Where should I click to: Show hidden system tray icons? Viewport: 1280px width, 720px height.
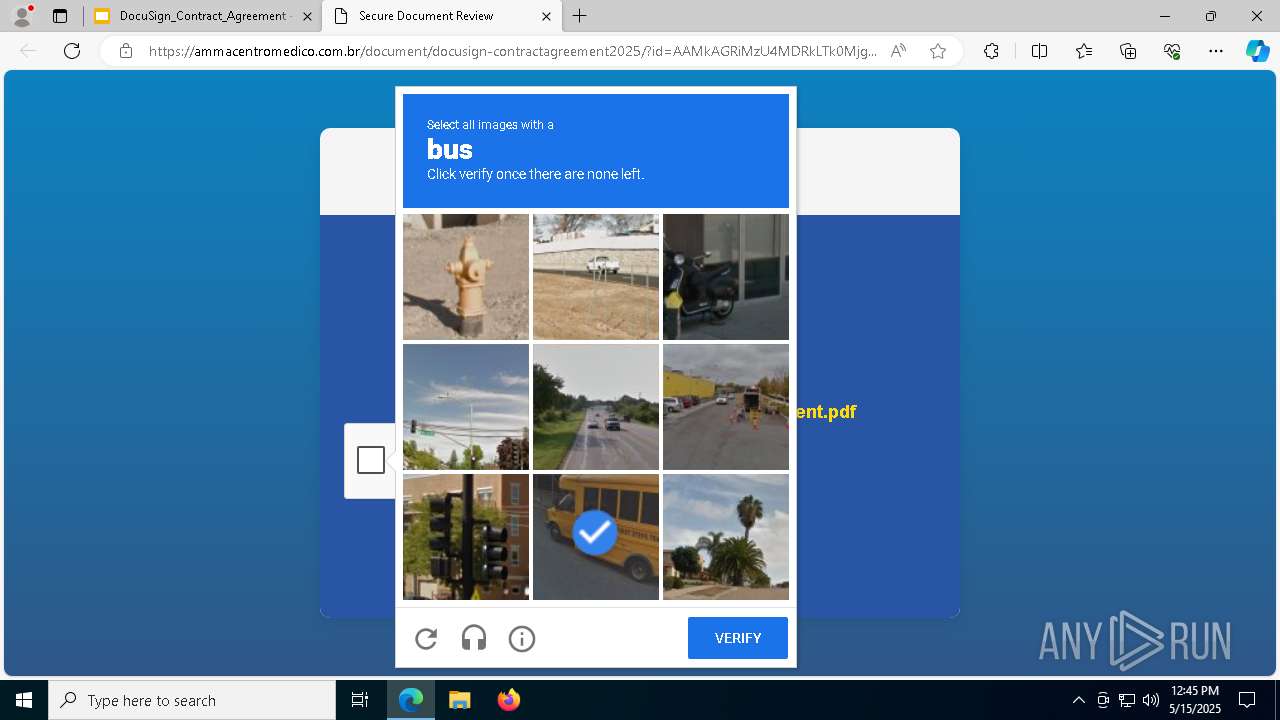(x=1078, y=700)
